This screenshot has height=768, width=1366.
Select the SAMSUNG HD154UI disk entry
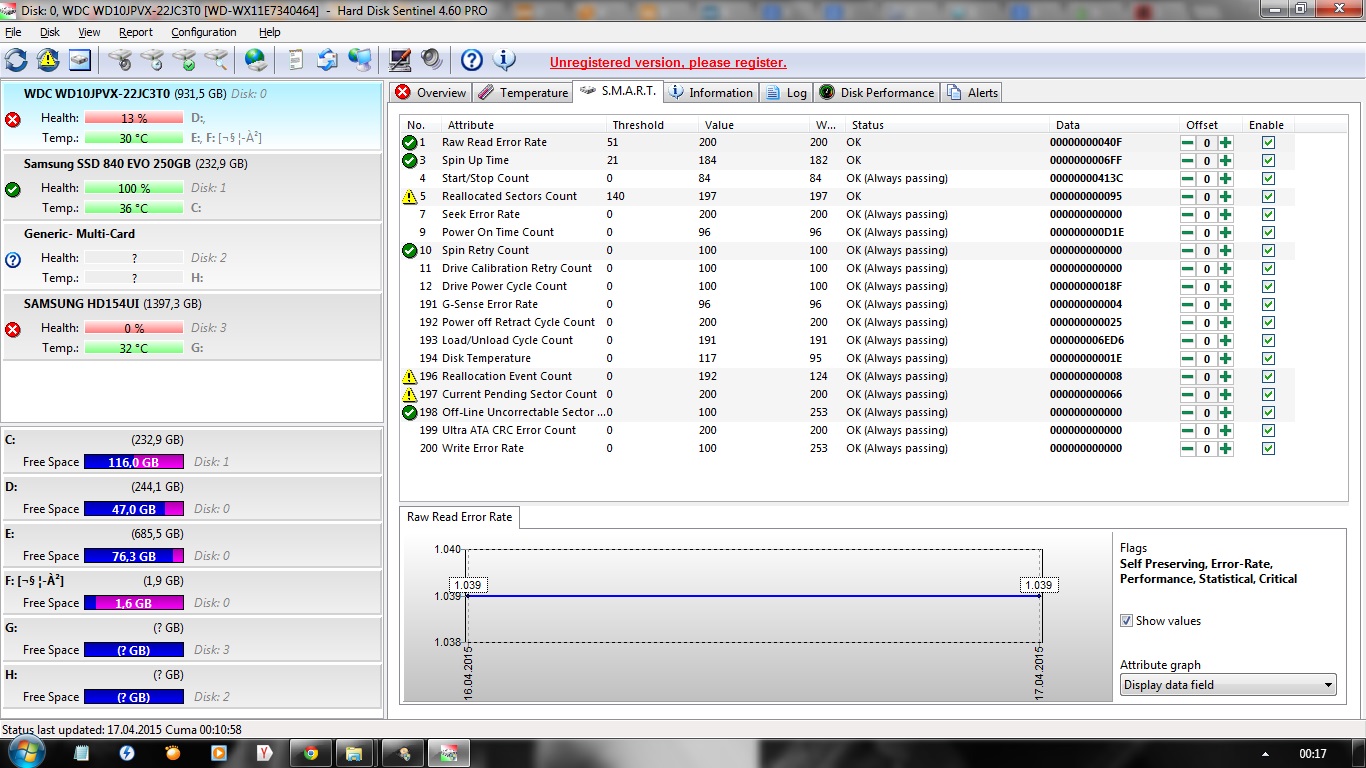(x=191, y=327)
